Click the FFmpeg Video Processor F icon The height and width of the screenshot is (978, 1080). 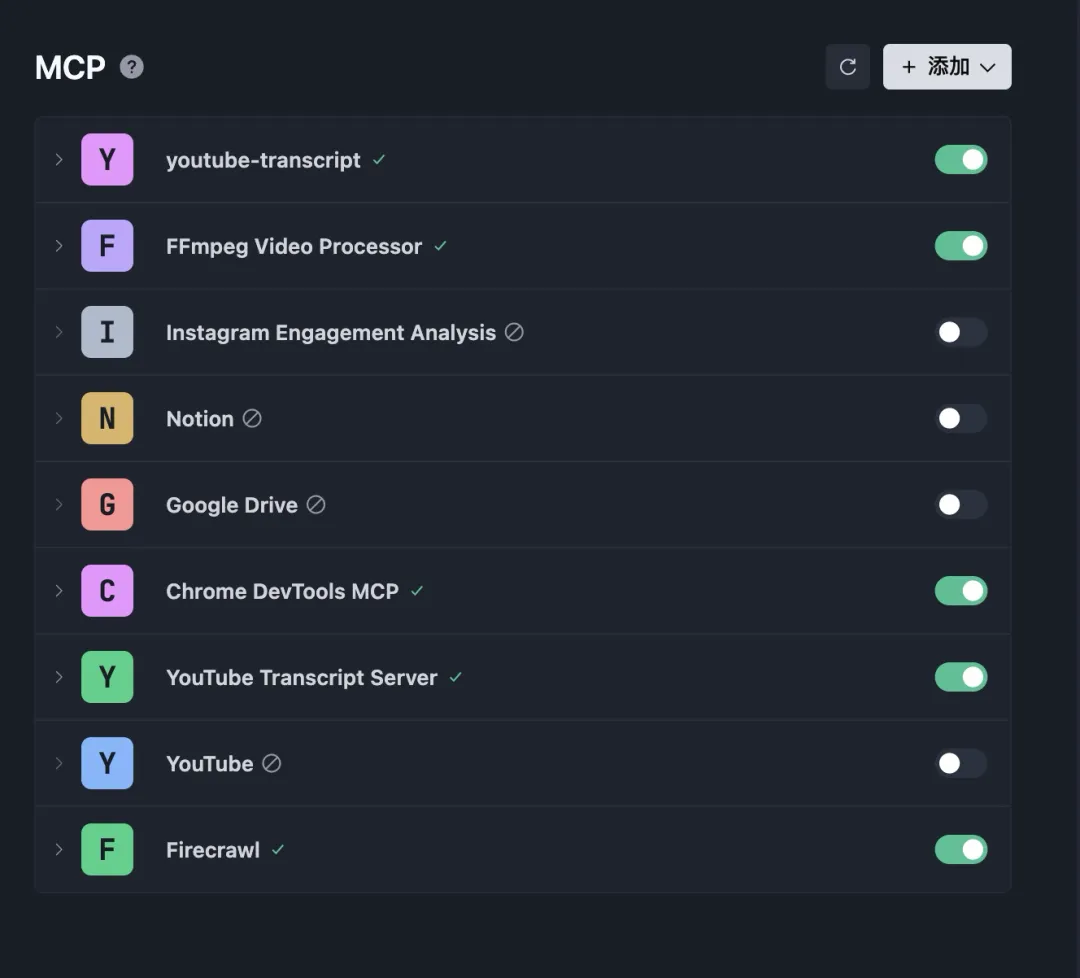point(107,246)
